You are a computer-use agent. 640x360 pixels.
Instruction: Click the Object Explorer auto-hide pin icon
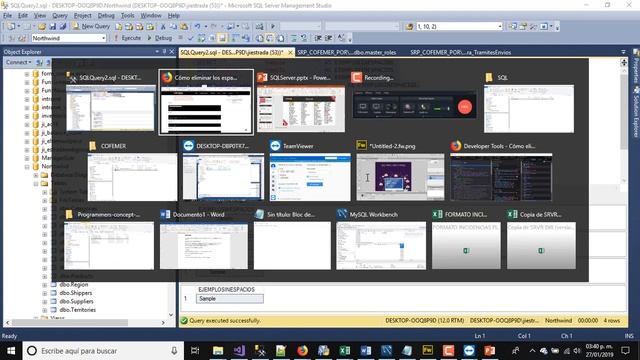164,51
